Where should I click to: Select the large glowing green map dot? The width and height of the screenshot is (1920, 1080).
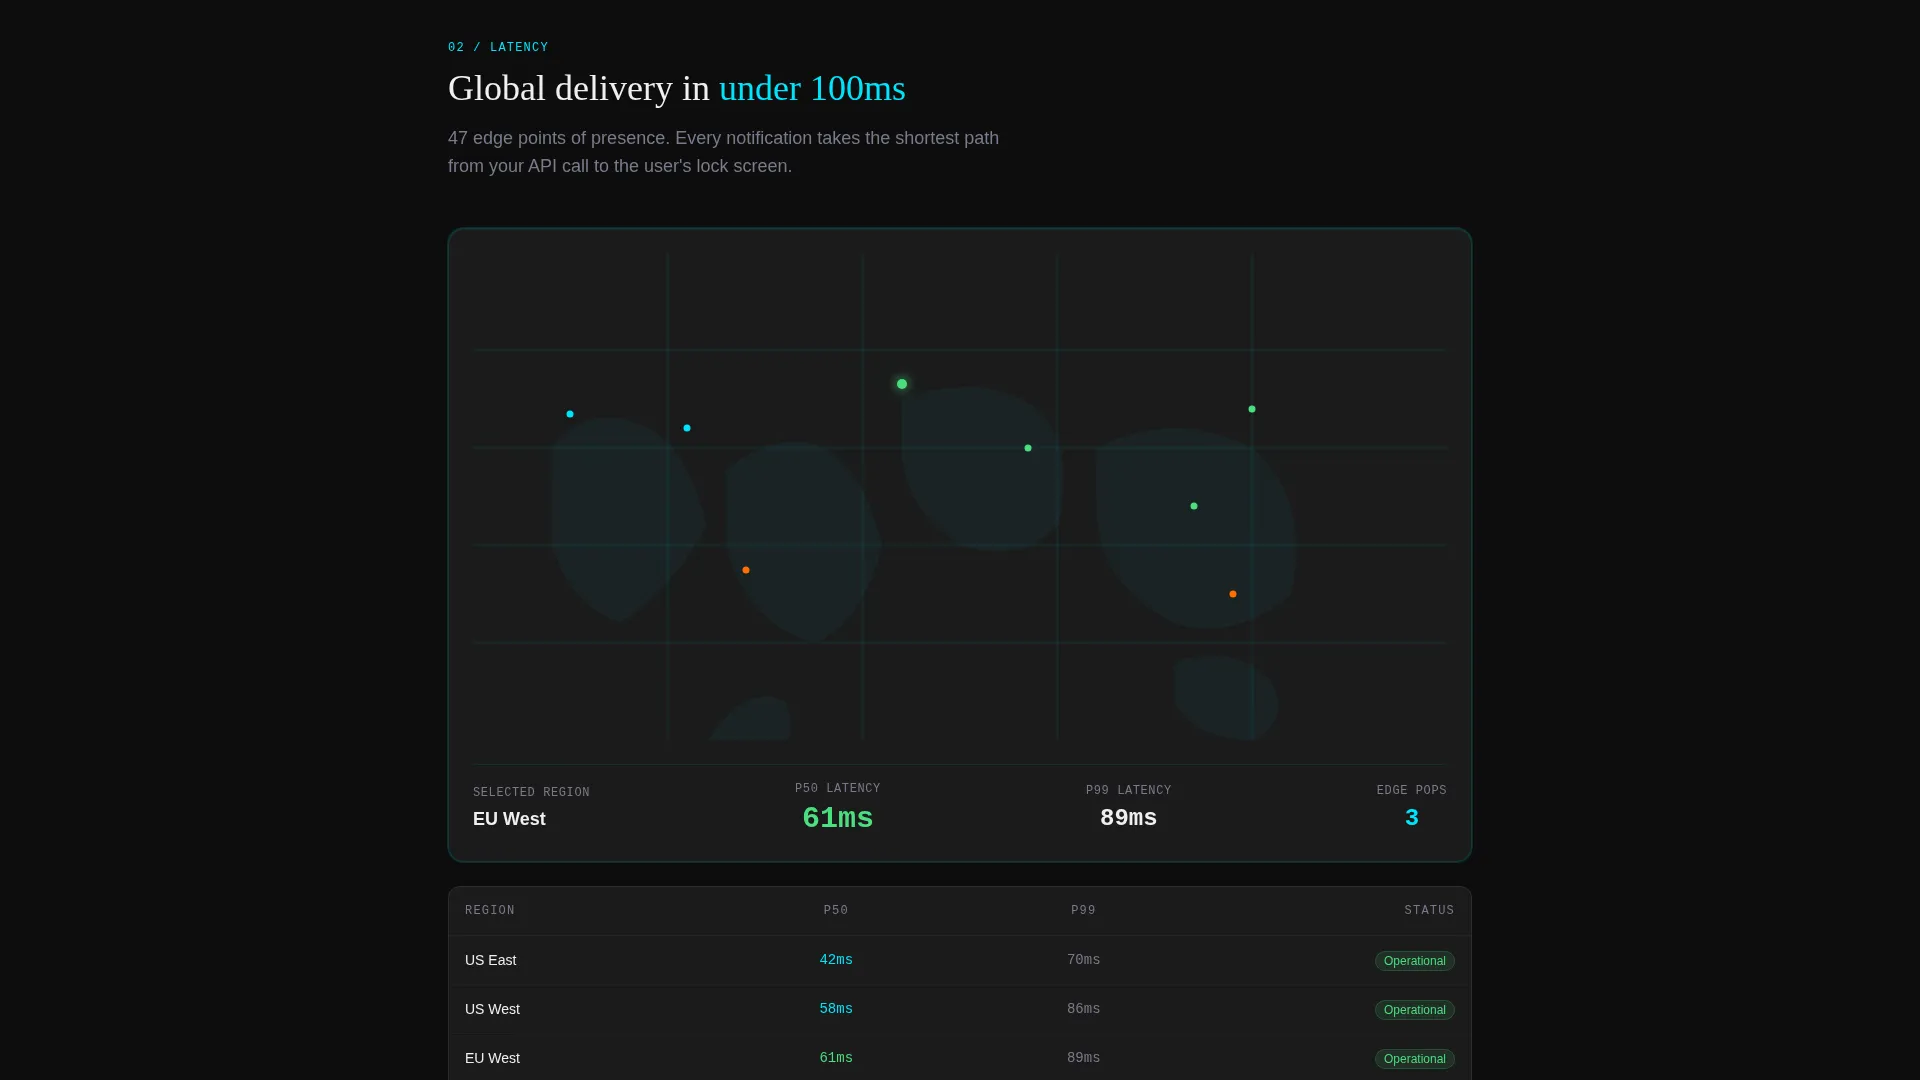[x=902, y=384]
